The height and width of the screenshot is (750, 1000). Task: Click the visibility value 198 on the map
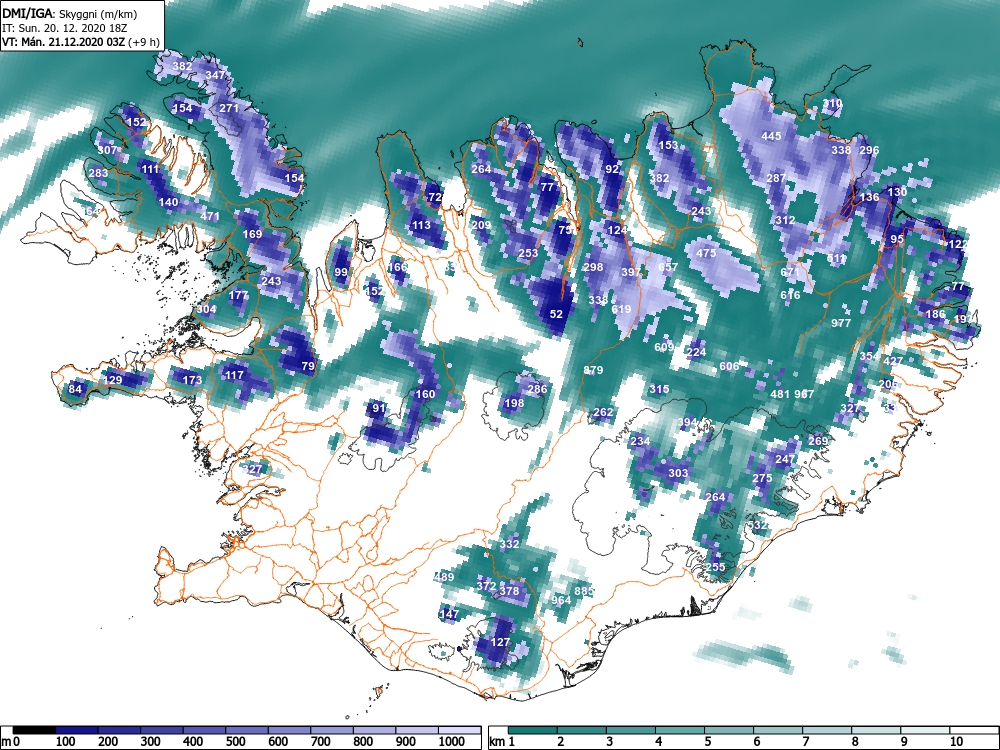(514, 403)
